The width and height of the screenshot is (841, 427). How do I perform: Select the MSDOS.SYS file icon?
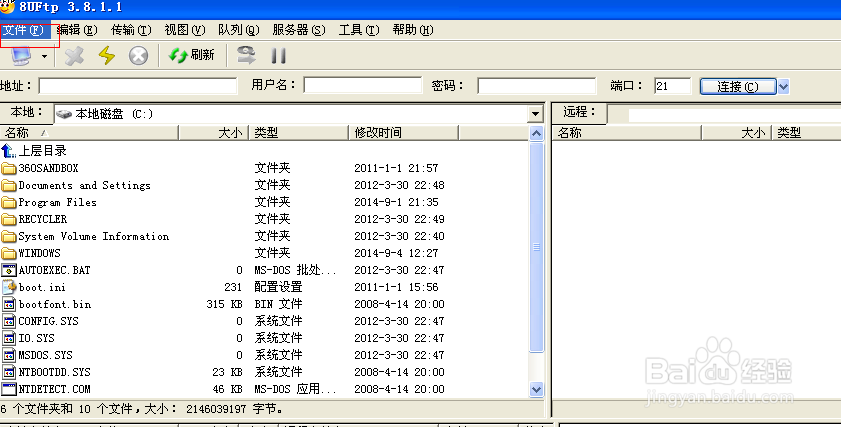9,355
